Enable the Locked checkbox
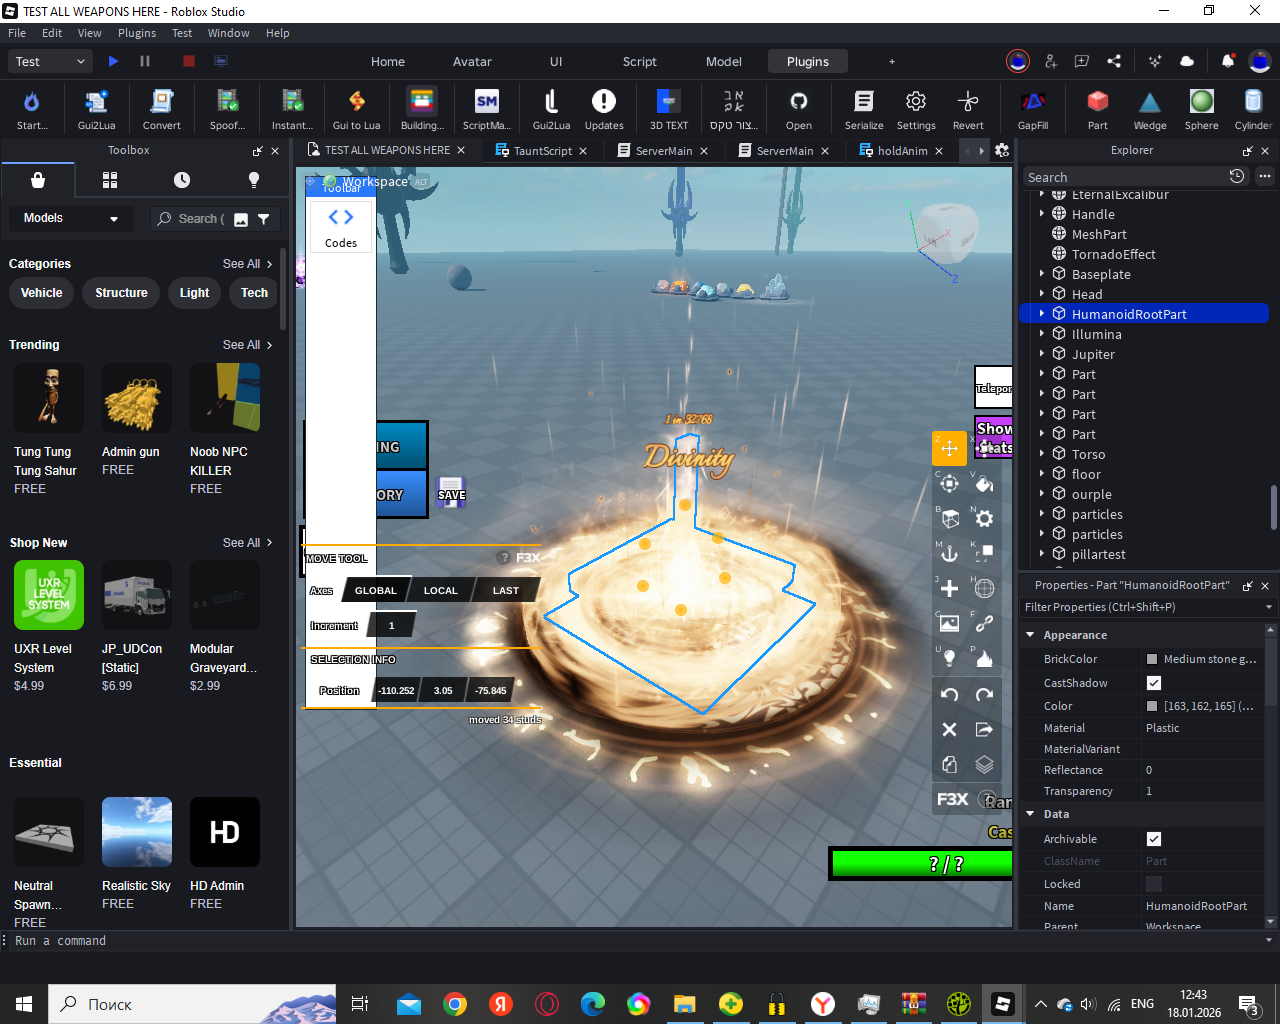 [1154, 884]
